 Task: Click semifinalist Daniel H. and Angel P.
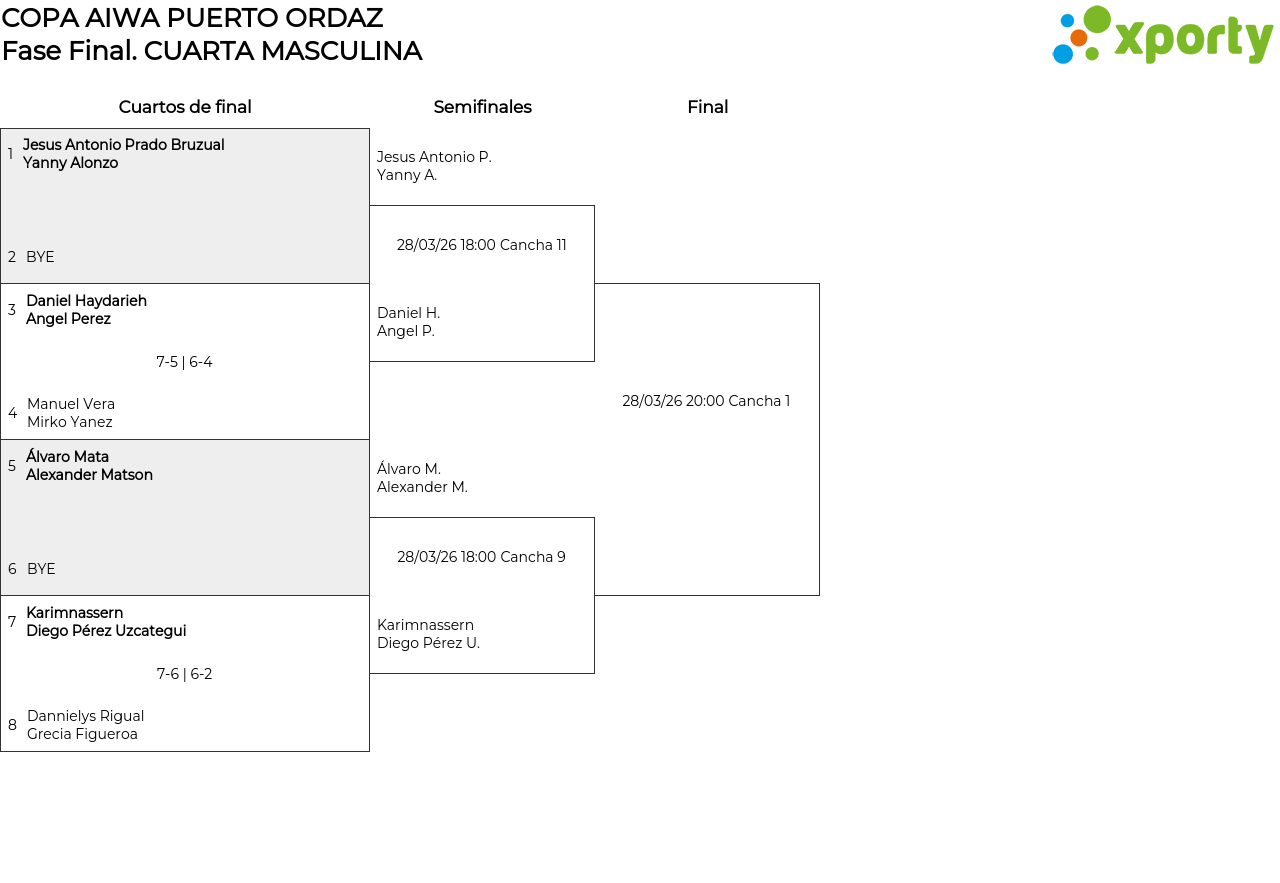pyautogui.click(x=408, y=322)
